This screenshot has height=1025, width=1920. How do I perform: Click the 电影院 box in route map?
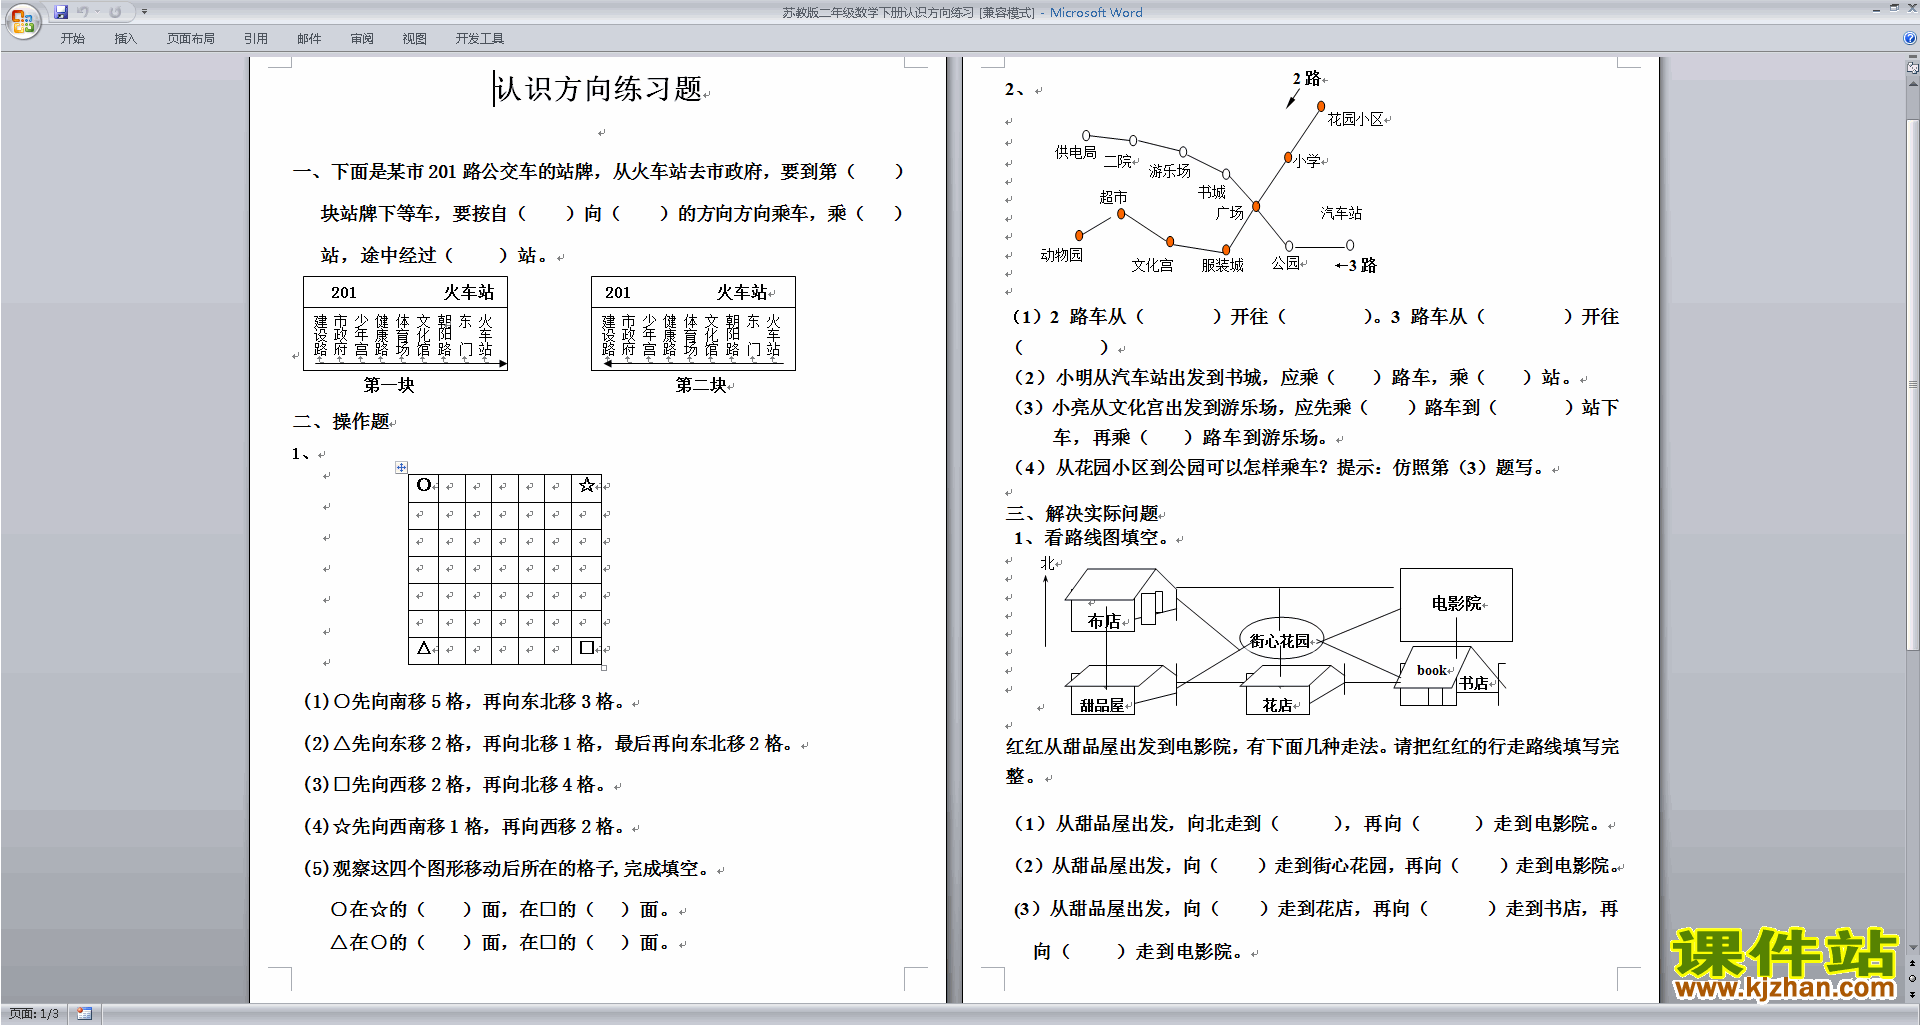(x=1456, y=604)
